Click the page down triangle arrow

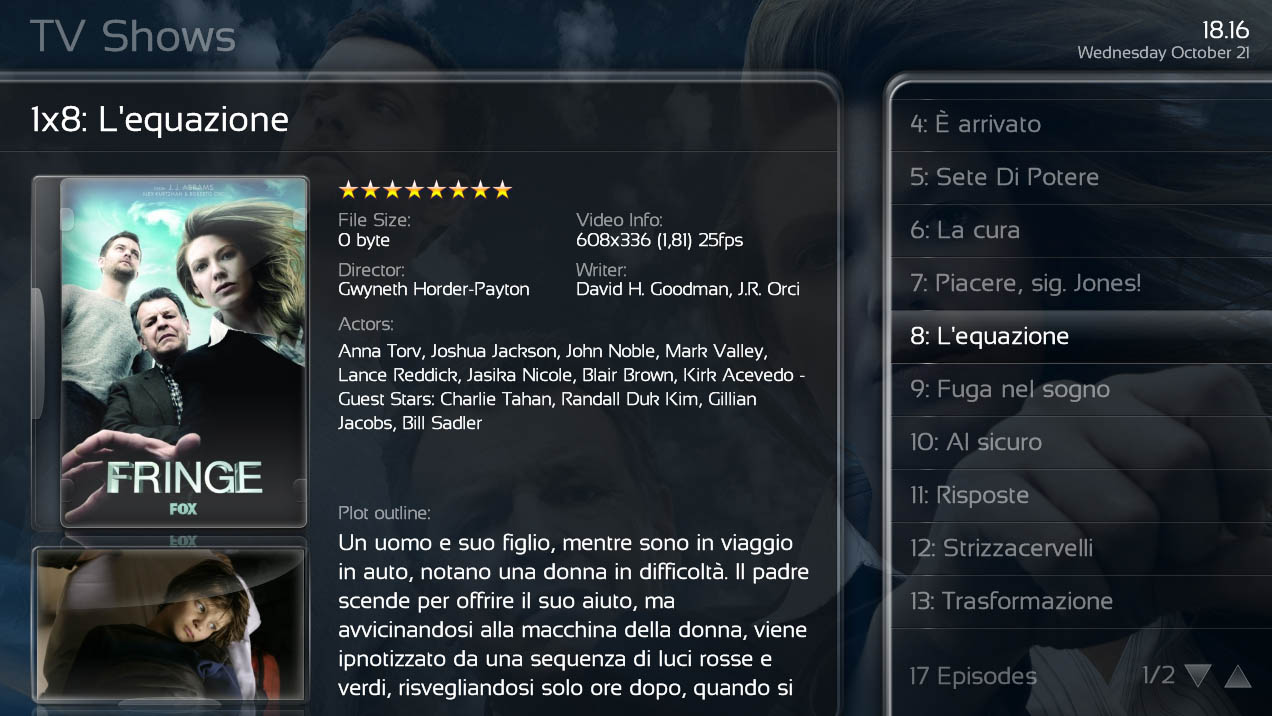click(x=1198, y=677)
